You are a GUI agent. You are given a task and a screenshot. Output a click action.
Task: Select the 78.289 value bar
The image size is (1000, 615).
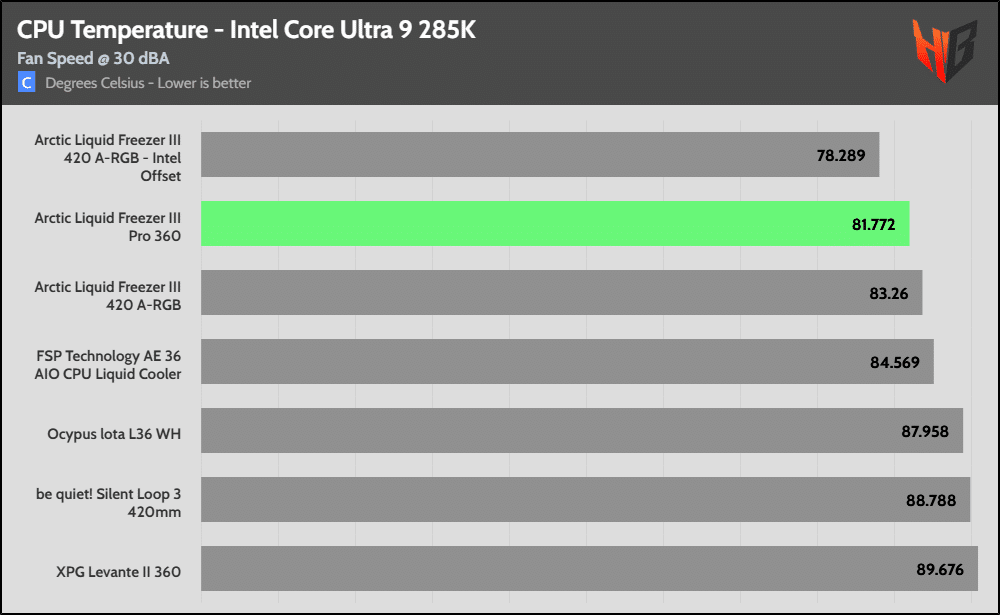point(540,155)
